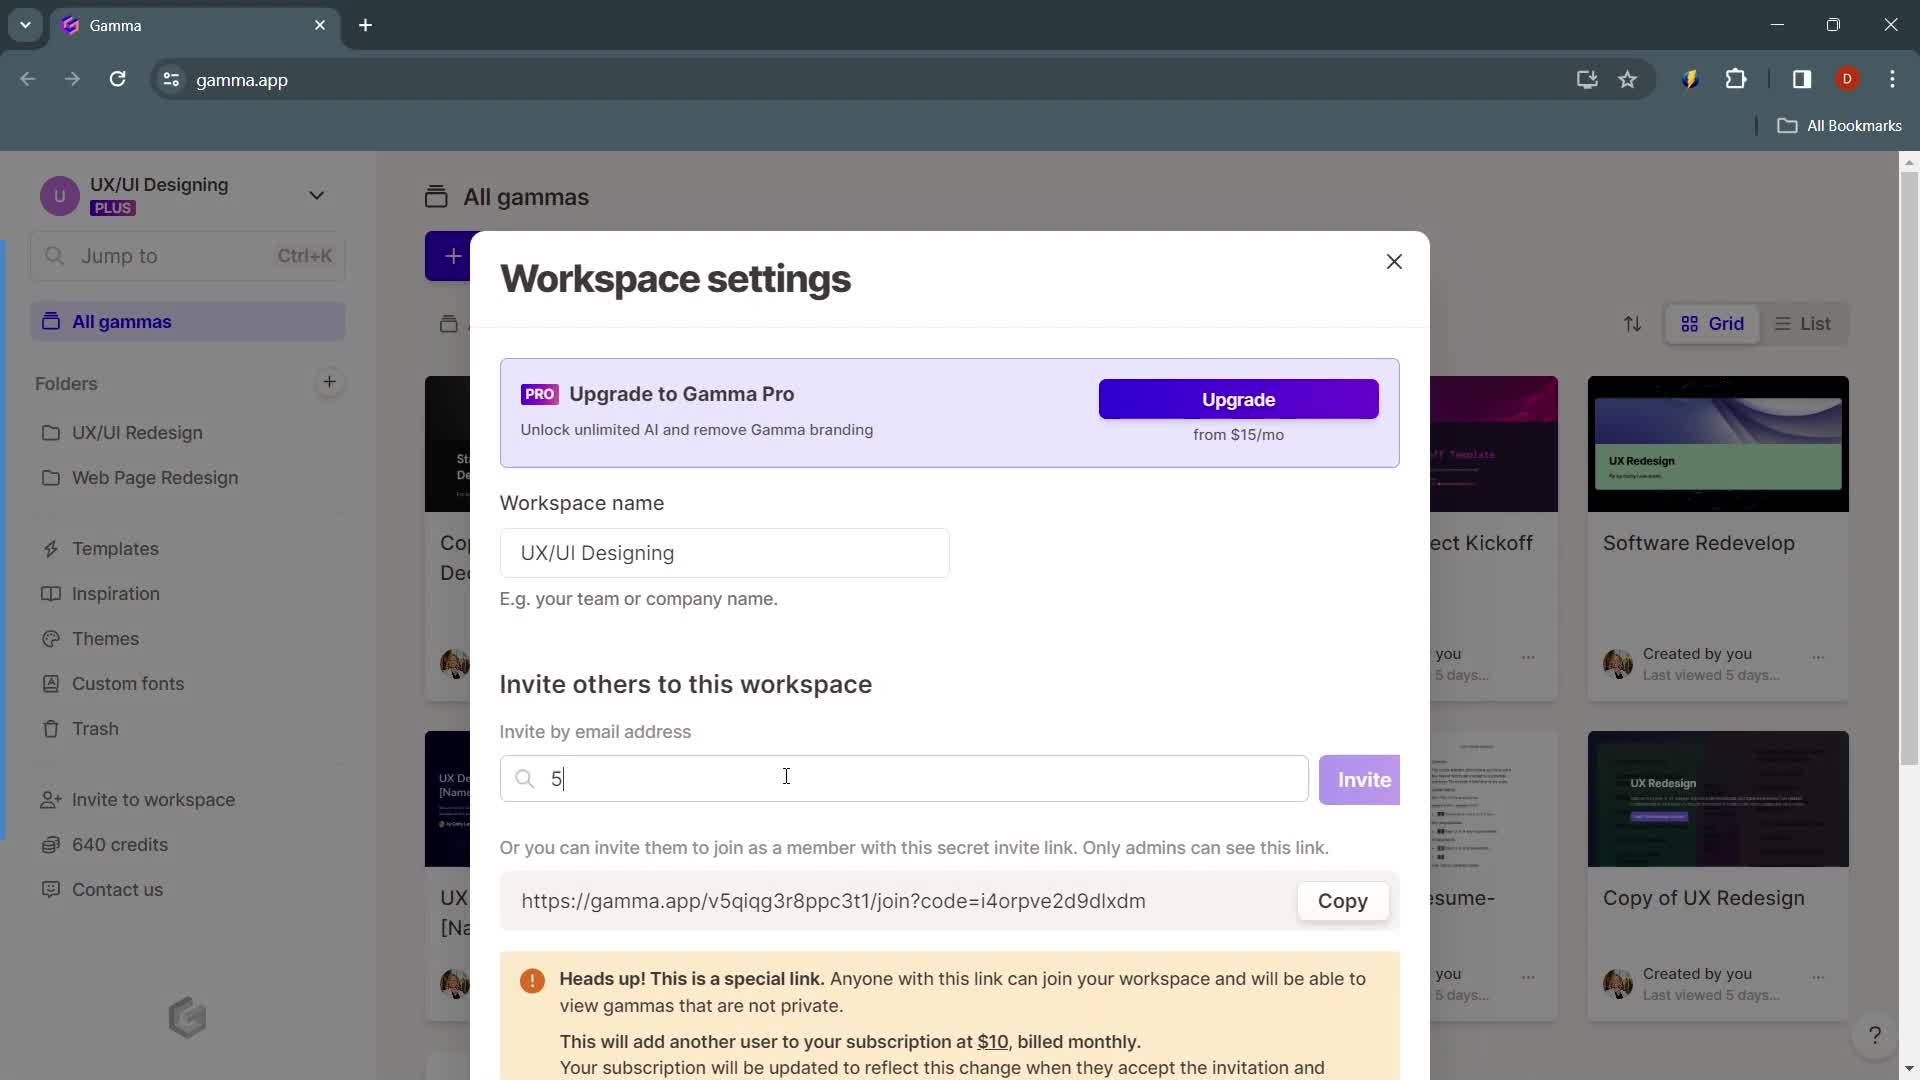Expand the UX/UI Designing workspace switcher
The image size is (1920, 1080).
pyautogui.click(x=316, y=195)
